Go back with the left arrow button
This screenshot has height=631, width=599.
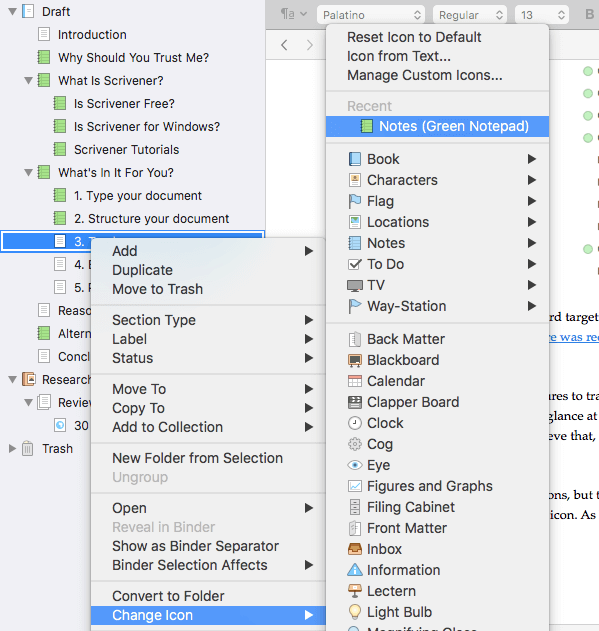click(284, 45)
